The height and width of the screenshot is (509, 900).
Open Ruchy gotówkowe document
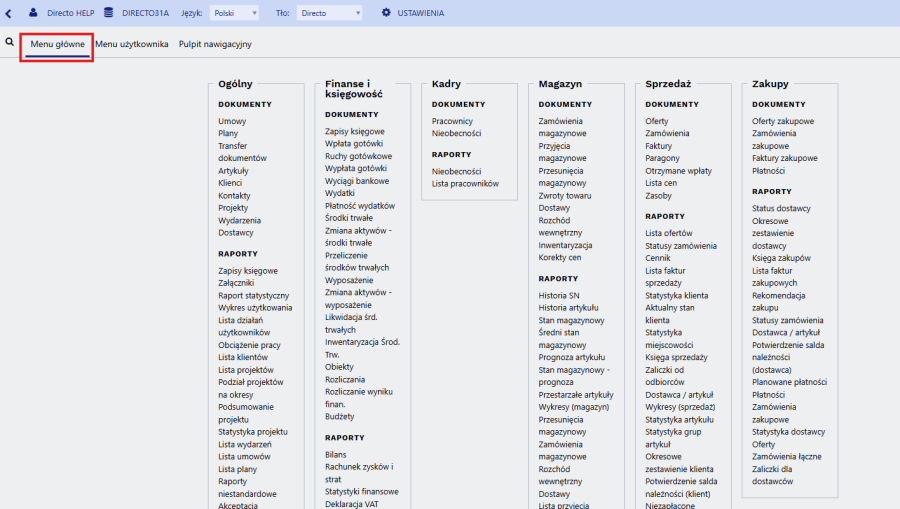pos(359,156)
